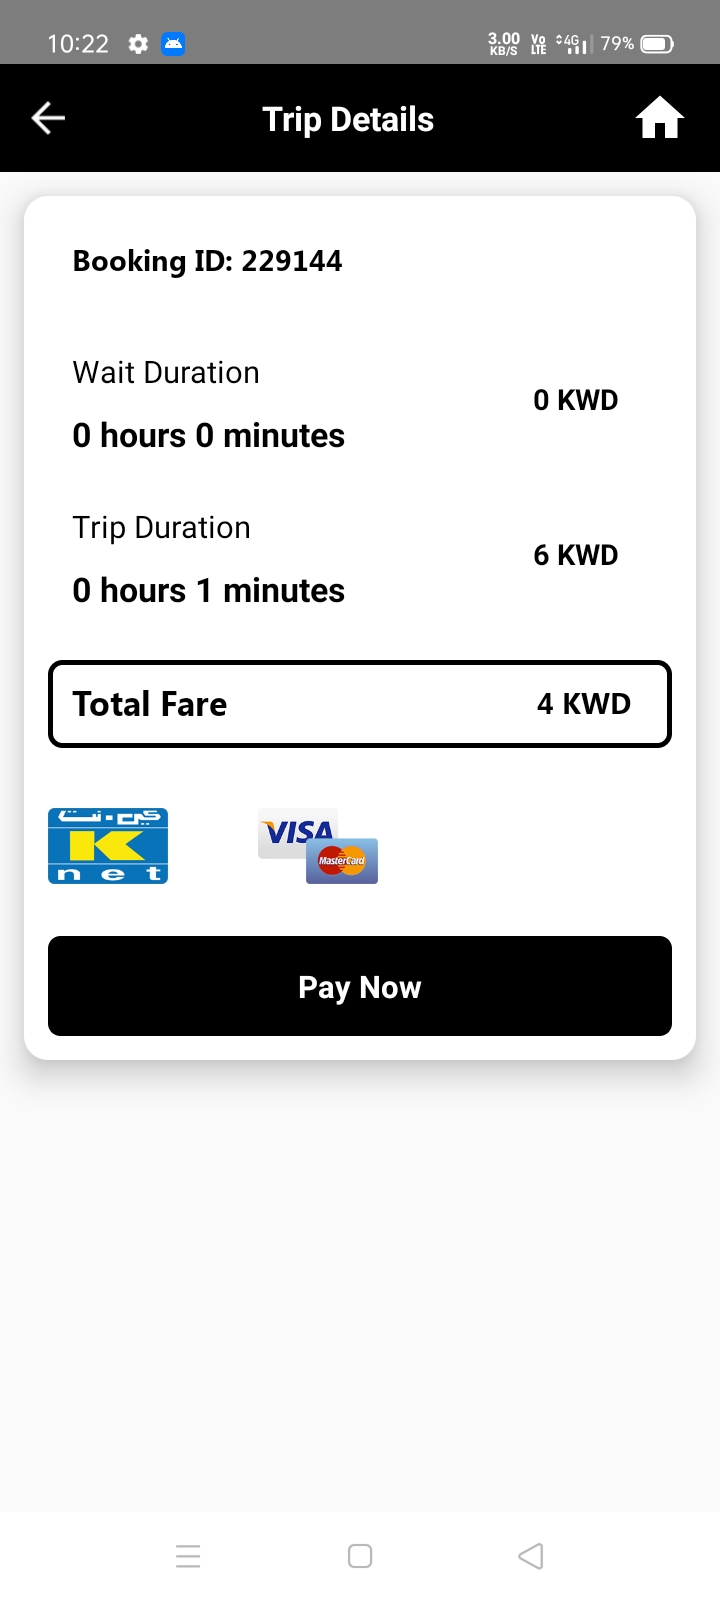The image size is (720, 1600).
Task: Tap the settings gear in status bar
Action: (138, 44)
